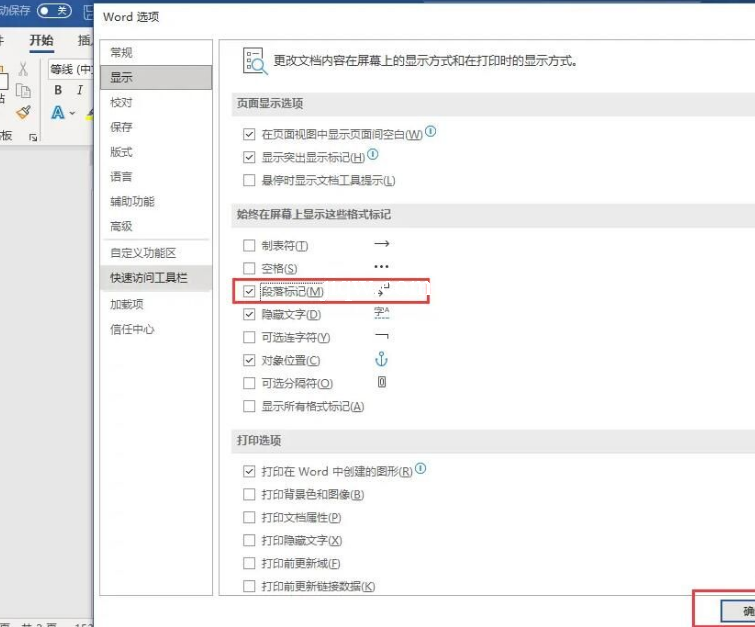The width and height of the screenshot is (755, 627).
Task: Check 空格 formatting mark
Action: click(249, 268)
